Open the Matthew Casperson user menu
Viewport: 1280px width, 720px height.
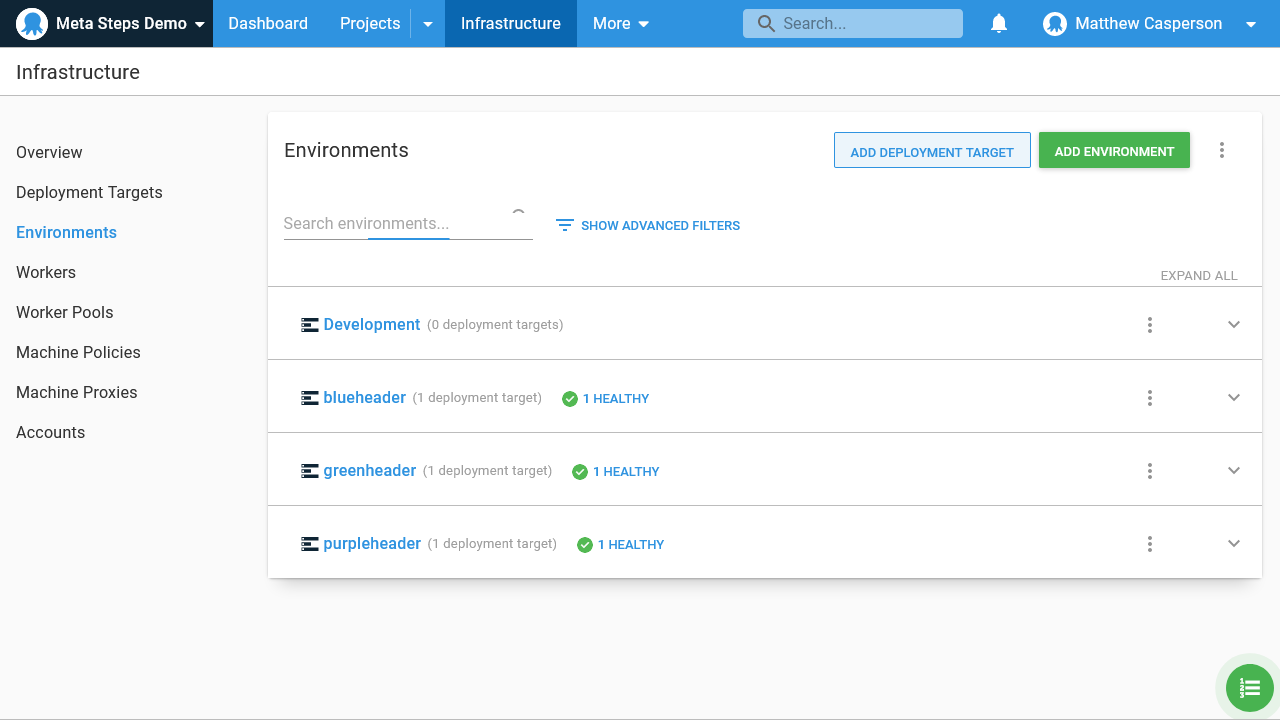(x=1148, y=24)
